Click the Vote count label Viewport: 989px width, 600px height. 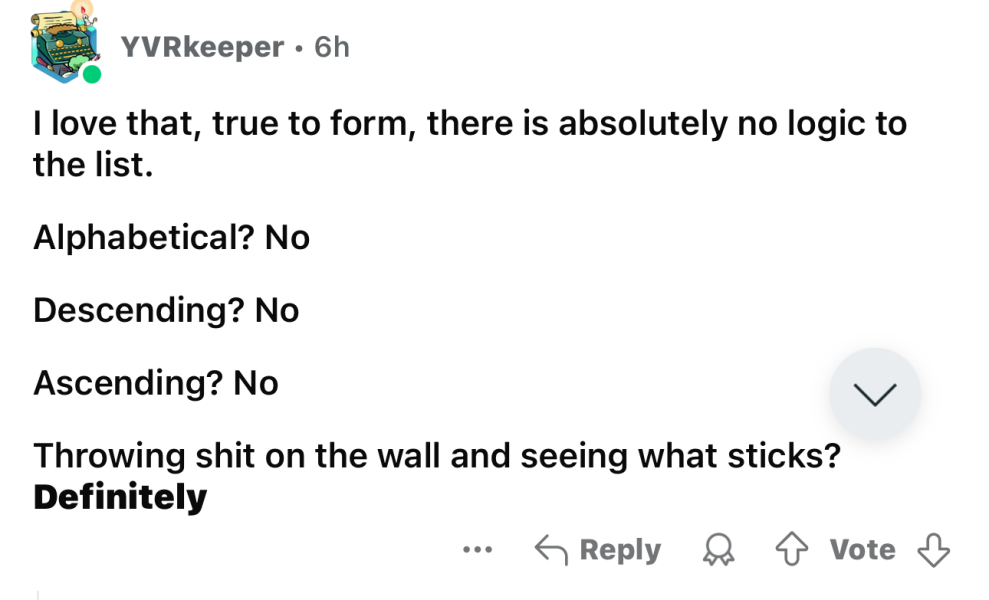click(x=862, y=550)
